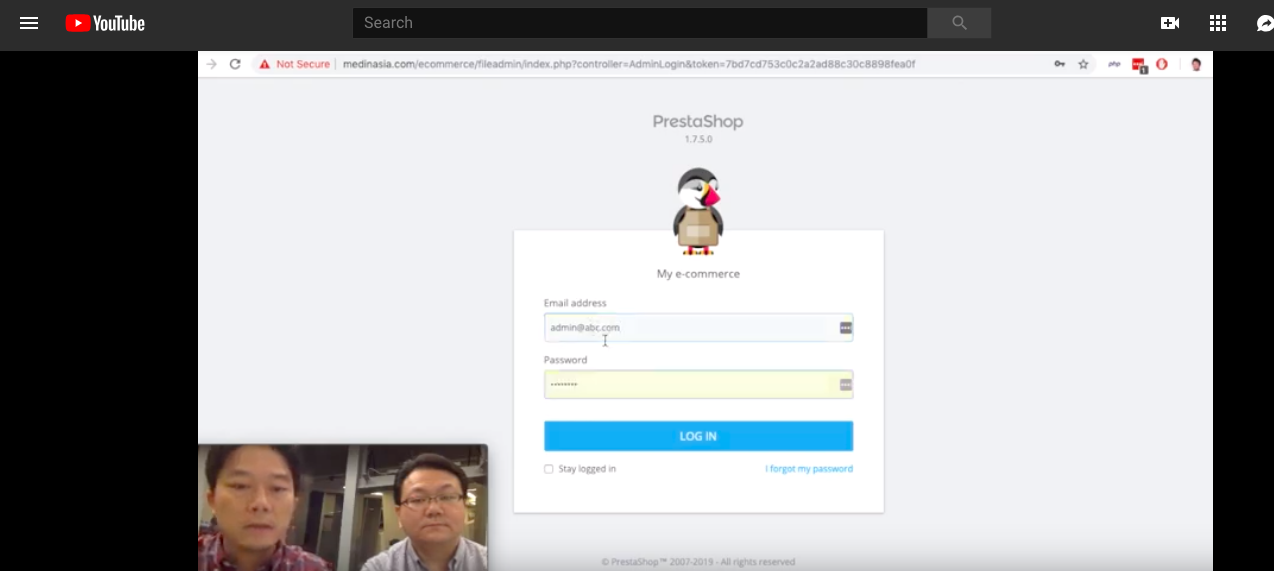Click the browser forward arrow in video

[211, 64]
